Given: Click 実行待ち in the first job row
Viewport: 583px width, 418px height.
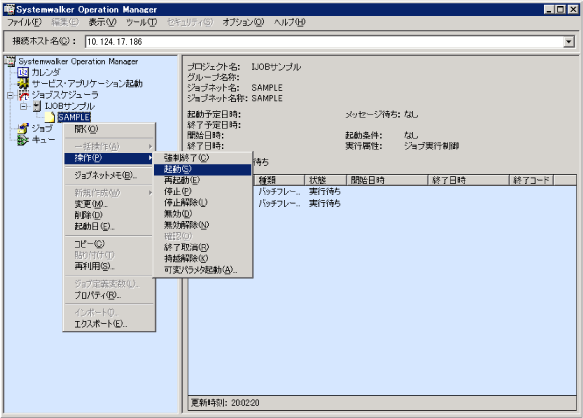Looking at the screenshot, I should pos(325,192).
